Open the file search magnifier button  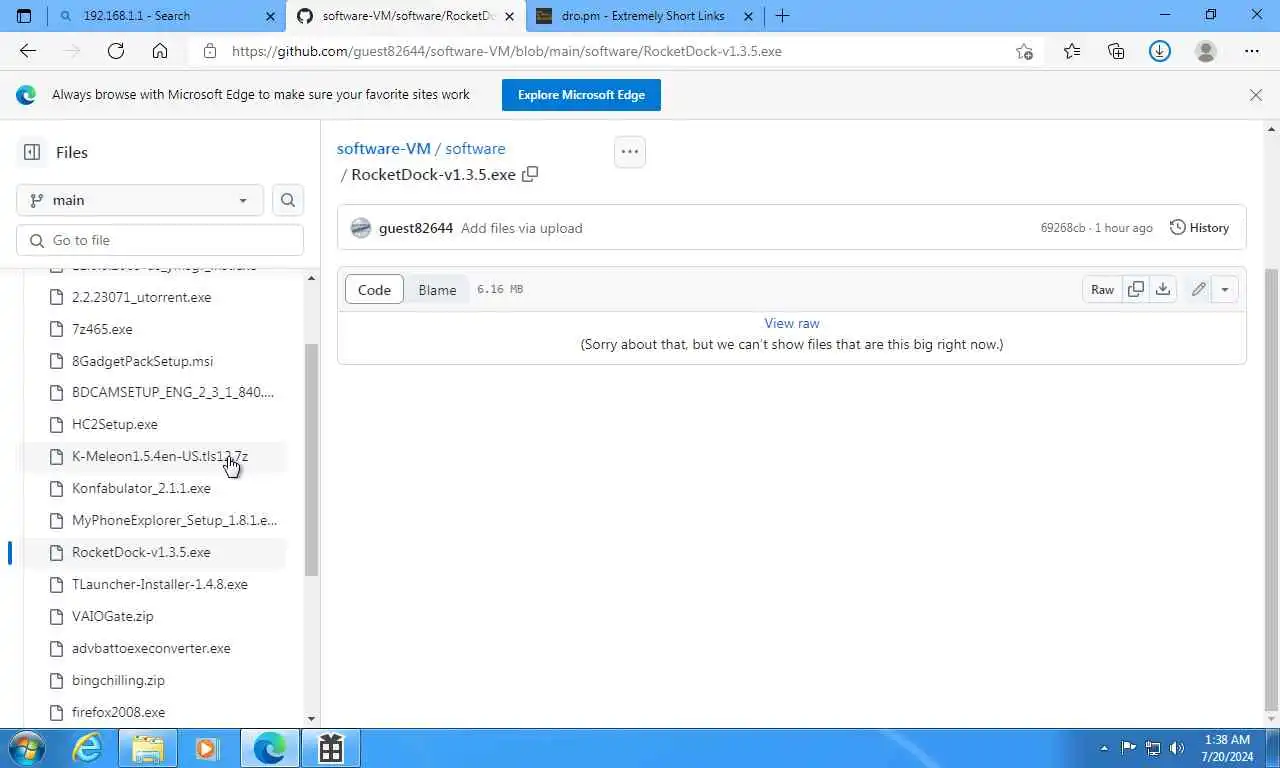[288, 200]
